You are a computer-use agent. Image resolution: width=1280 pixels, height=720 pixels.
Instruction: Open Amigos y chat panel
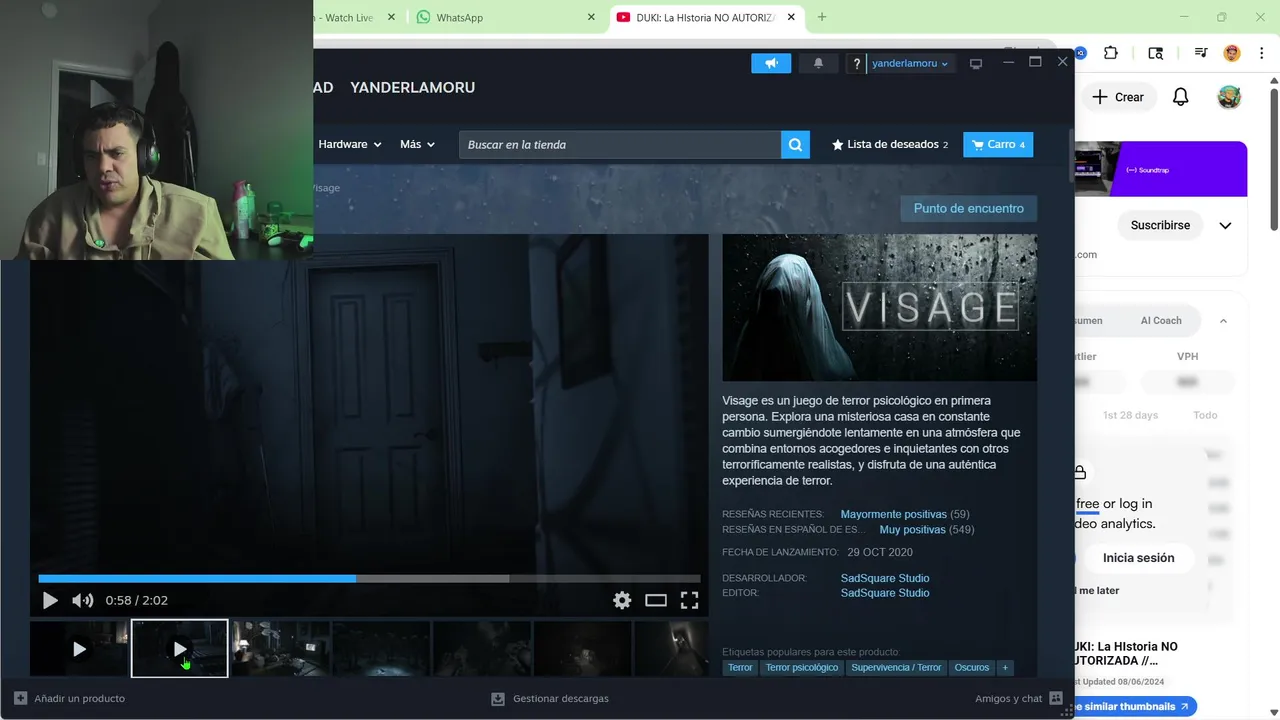pyautogui.click(x=1018, y=698)
